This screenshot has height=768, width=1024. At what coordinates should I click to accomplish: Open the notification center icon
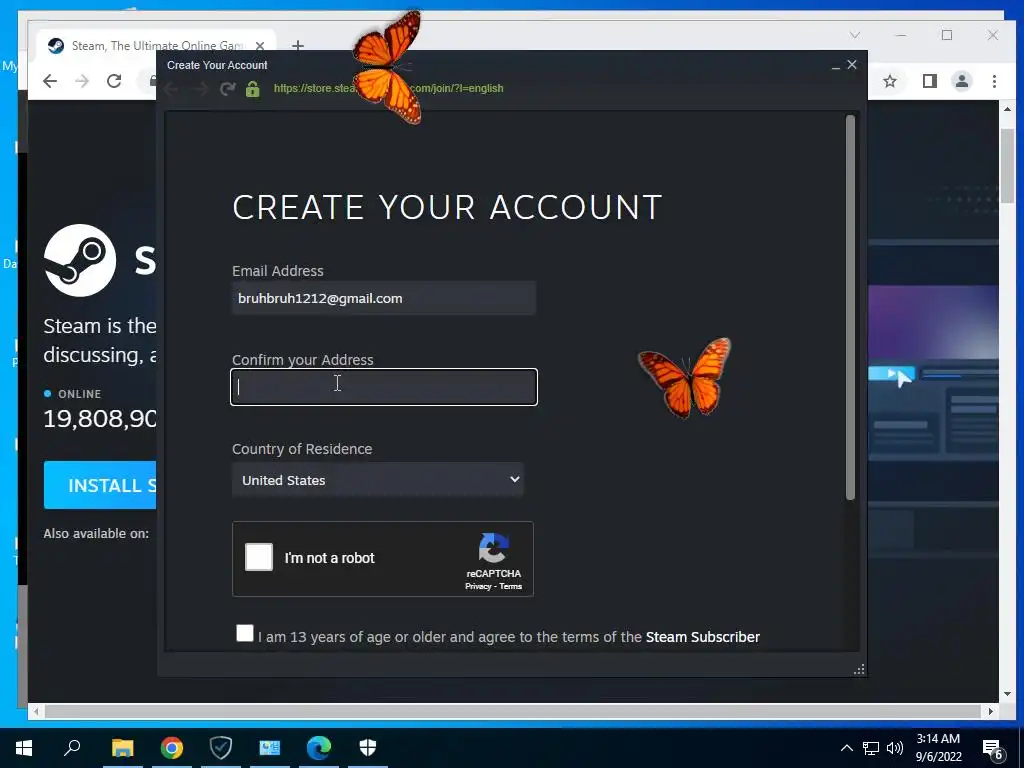point(993,749)
